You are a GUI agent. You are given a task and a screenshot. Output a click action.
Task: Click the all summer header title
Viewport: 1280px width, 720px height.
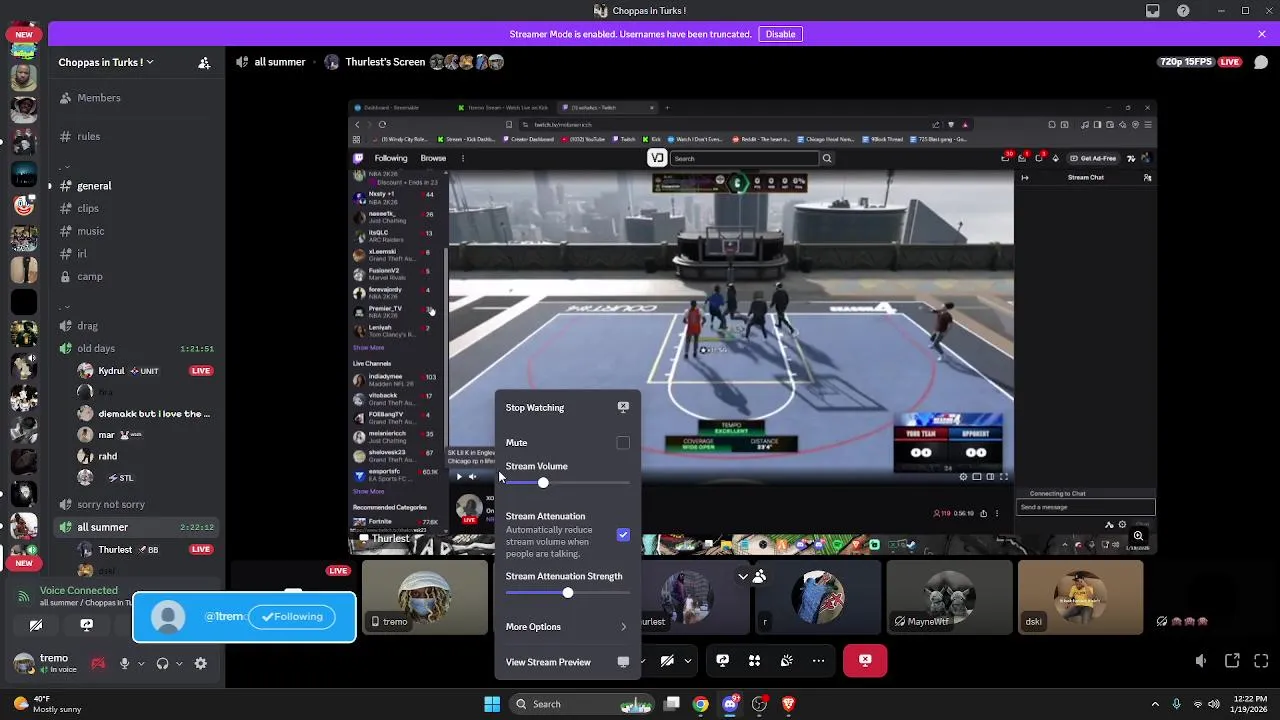(280, 62)
